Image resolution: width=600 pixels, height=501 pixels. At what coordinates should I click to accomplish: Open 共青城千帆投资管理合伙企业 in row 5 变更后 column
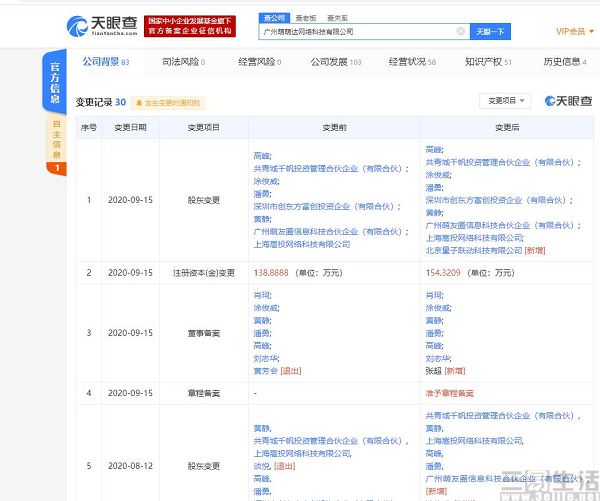503,416
